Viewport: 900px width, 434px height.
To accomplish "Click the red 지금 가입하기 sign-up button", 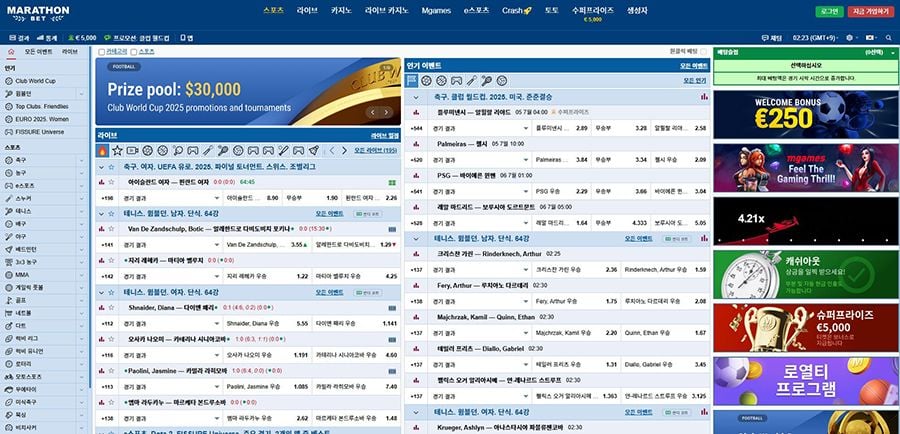I will coord(871,11).
